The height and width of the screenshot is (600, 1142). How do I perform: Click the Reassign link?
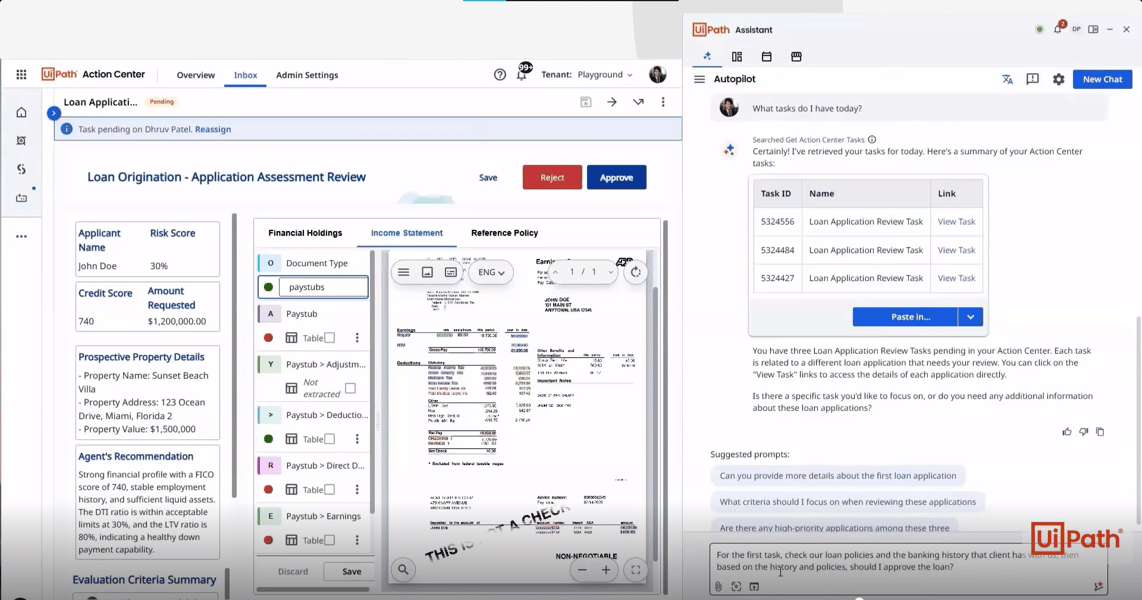coord(213,129)
